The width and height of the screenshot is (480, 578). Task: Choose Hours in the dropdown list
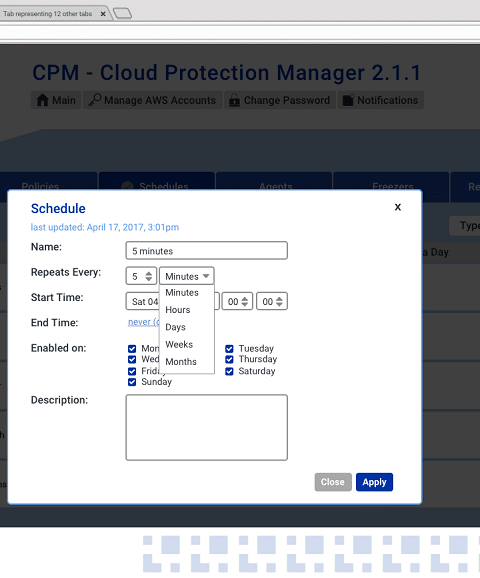178,310
